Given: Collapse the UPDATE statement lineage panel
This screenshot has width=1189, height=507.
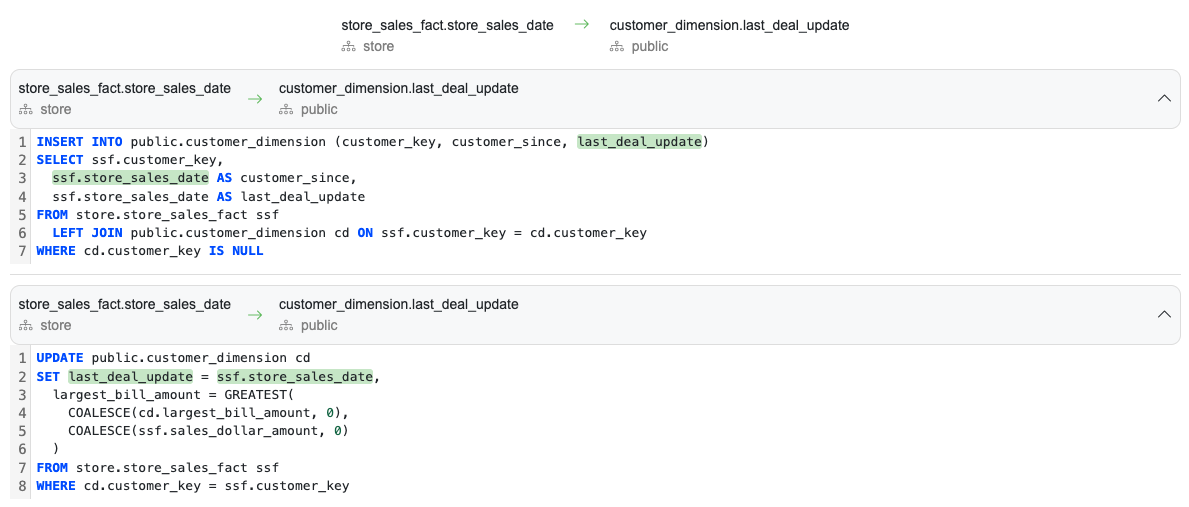Looking at the screenshot, I should coord(1163,314).
